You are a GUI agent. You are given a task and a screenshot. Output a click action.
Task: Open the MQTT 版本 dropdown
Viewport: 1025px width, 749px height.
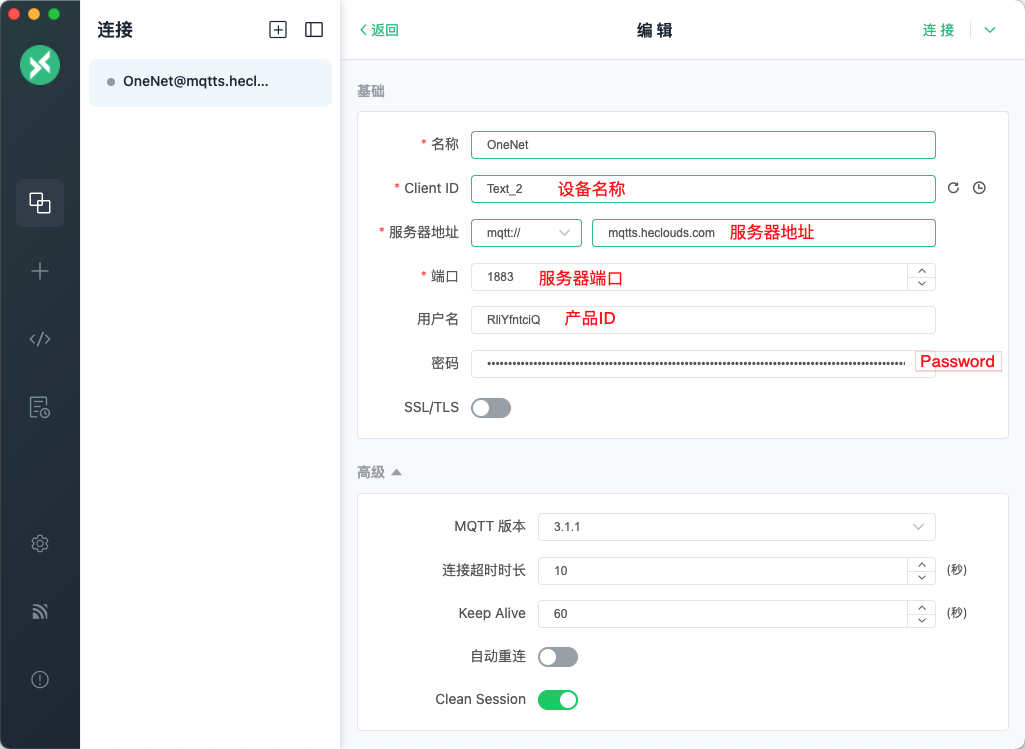coord(736,527)
